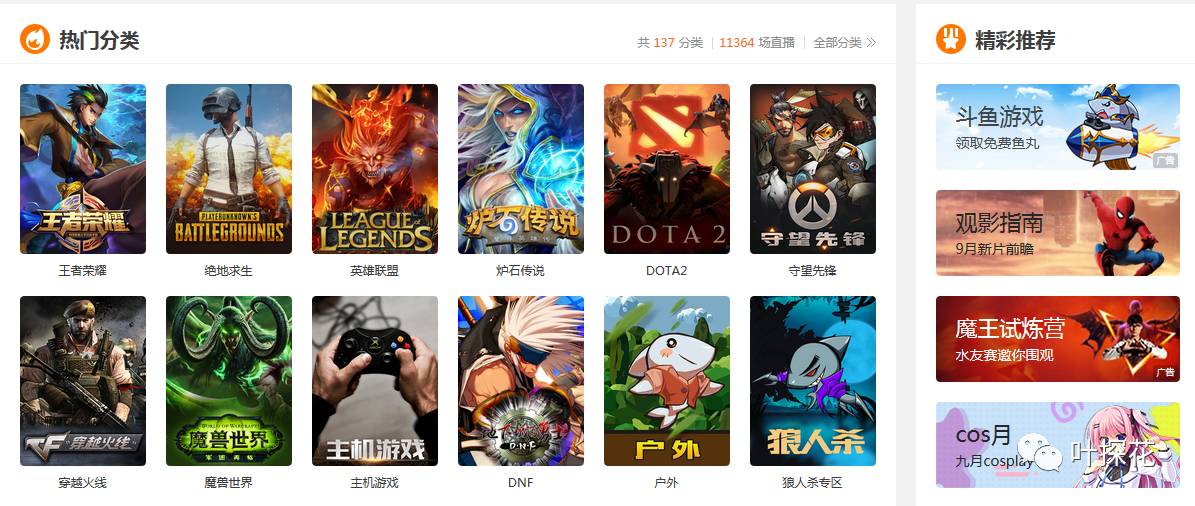The width and height of the screenshot is (1195, 506).
Task: Click the 狼人杀专区 text label
Action: pos(812,483)
